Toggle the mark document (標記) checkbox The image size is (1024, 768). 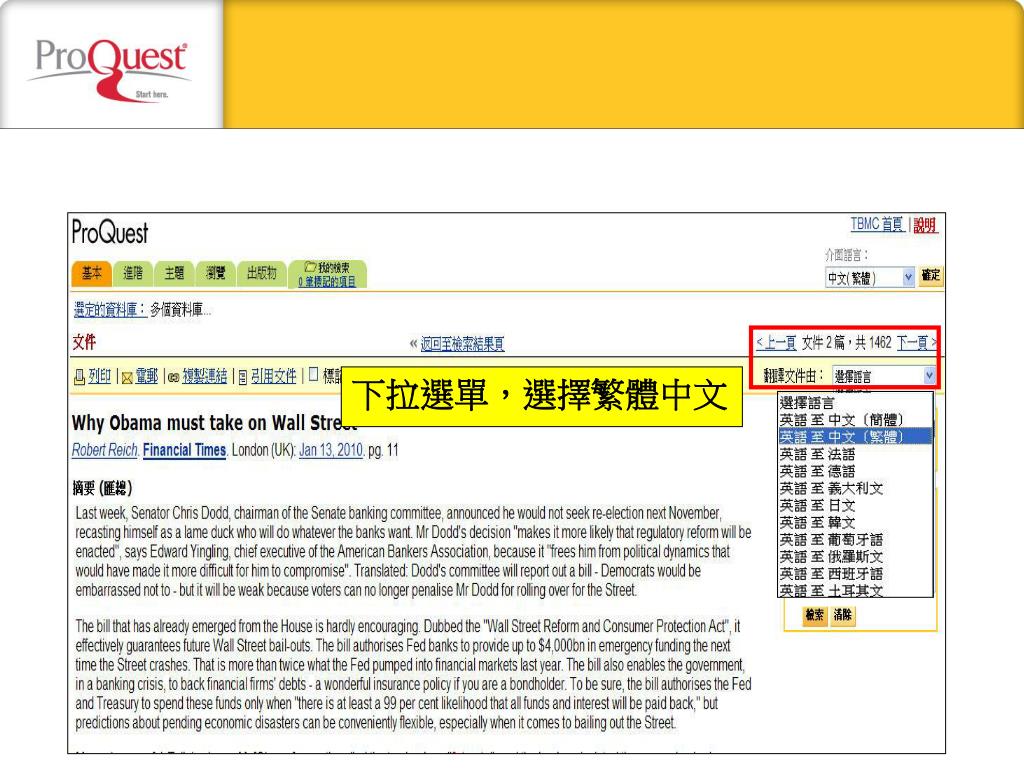click(313, 374)
